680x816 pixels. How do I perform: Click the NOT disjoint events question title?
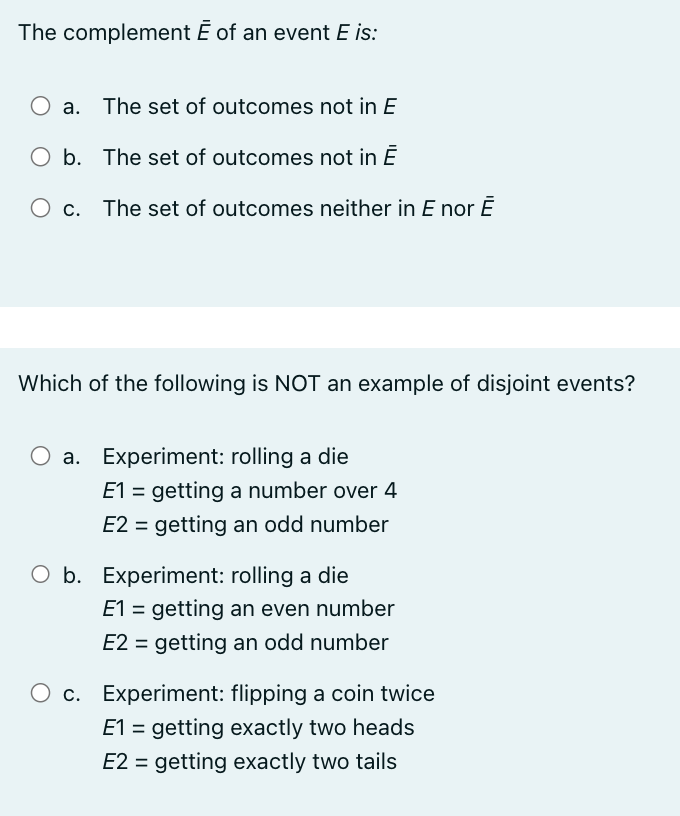click(327, 383)
